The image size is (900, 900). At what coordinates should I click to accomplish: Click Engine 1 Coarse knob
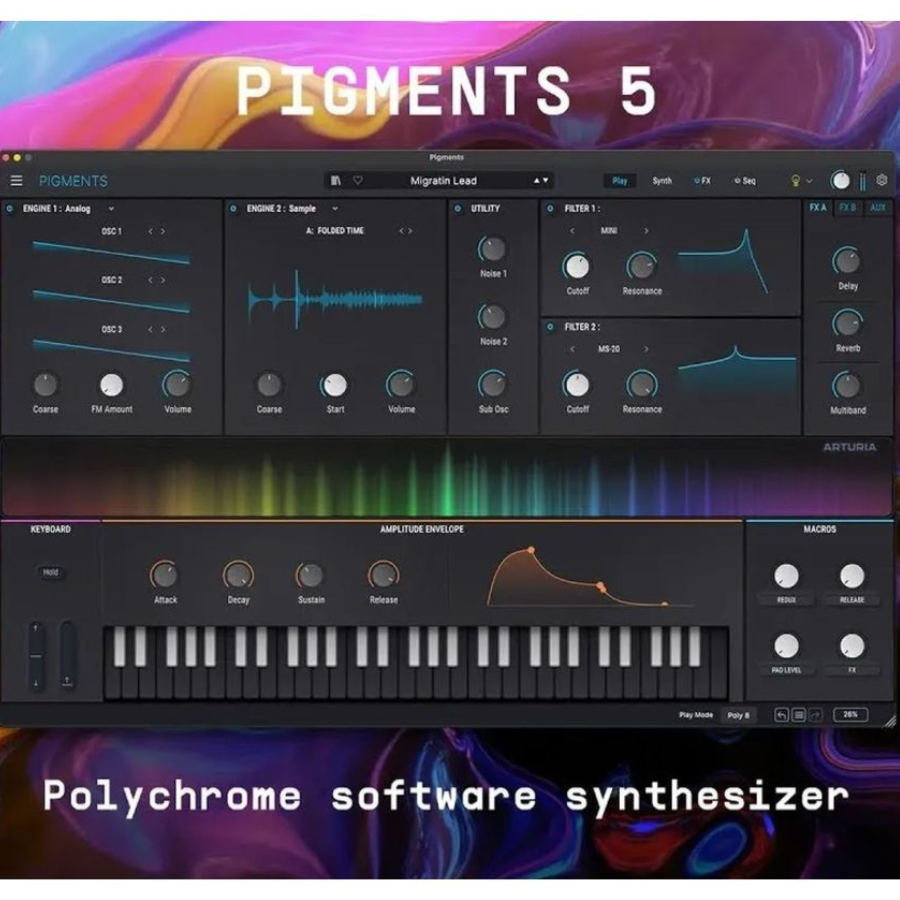tap(45, 385)
